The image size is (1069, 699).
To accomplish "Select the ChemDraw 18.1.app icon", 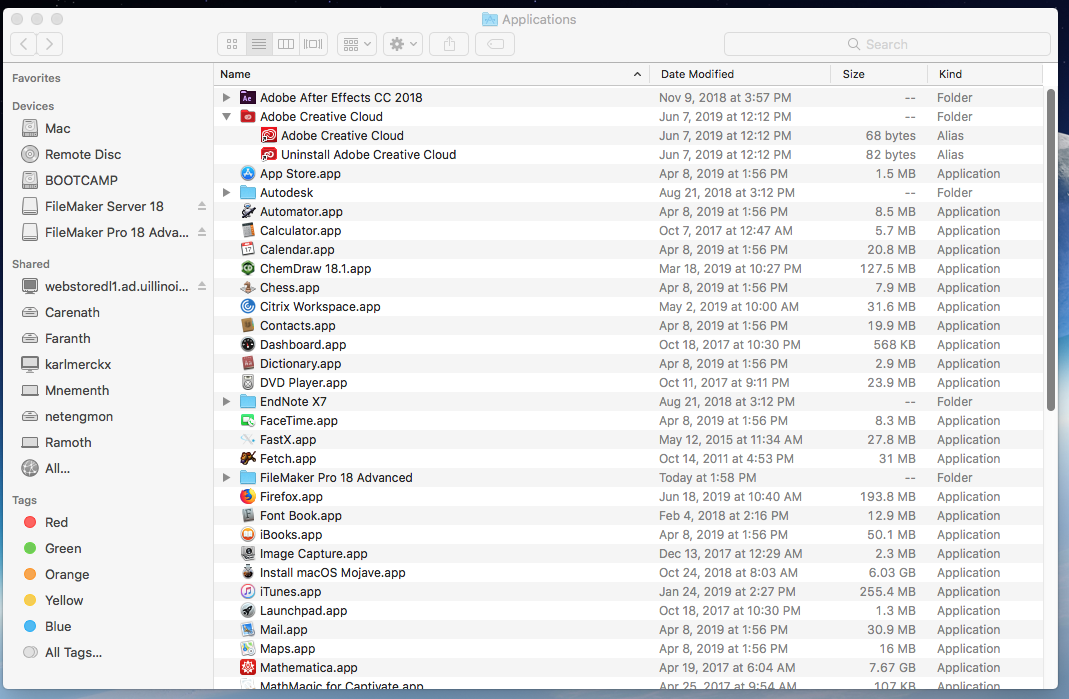I will tap(247, 269).
